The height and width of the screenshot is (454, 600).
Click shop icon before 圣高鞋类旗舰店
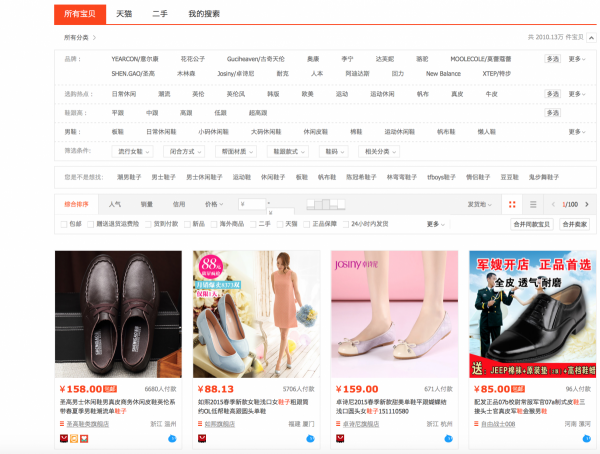pos(62,424)
